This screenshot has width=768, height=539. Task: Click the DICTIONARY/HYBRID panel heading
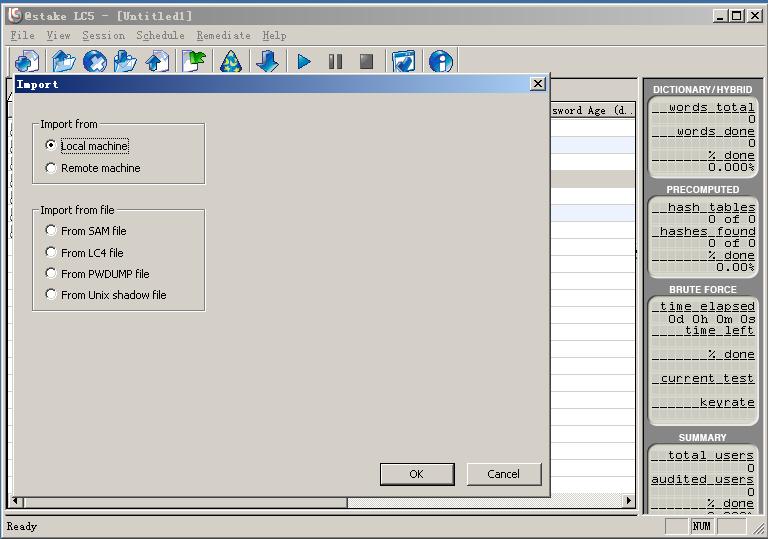tap(702, 90)
